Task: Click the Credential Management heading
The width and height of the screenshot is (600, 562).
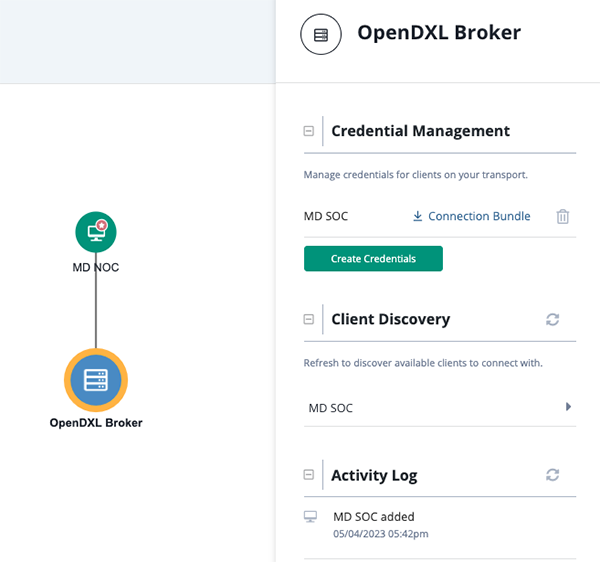Action: (x=420, y=131)
